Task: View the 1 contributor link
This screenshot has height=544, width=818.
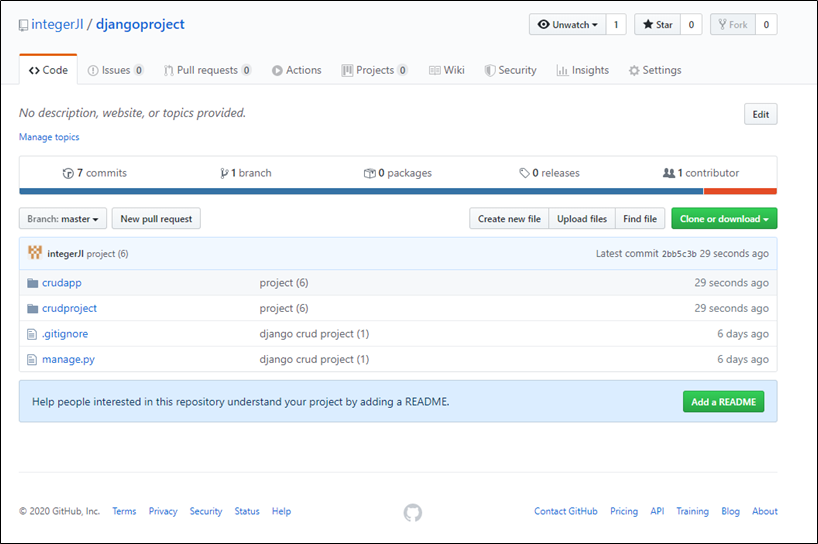Action: point(701,173)
